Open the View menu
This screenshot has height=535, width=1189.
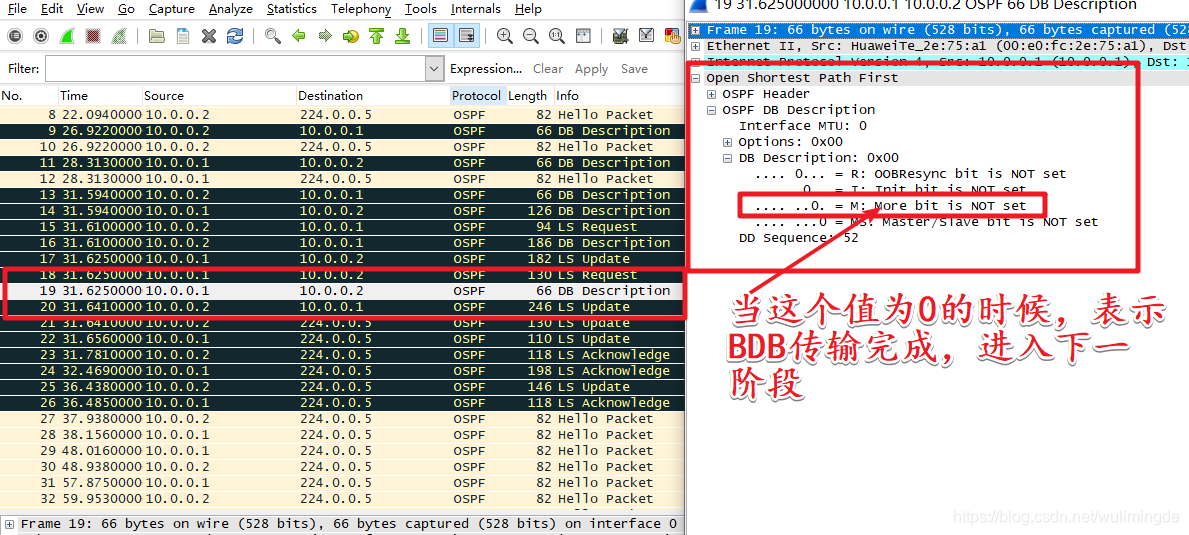[x=91, y=9]
